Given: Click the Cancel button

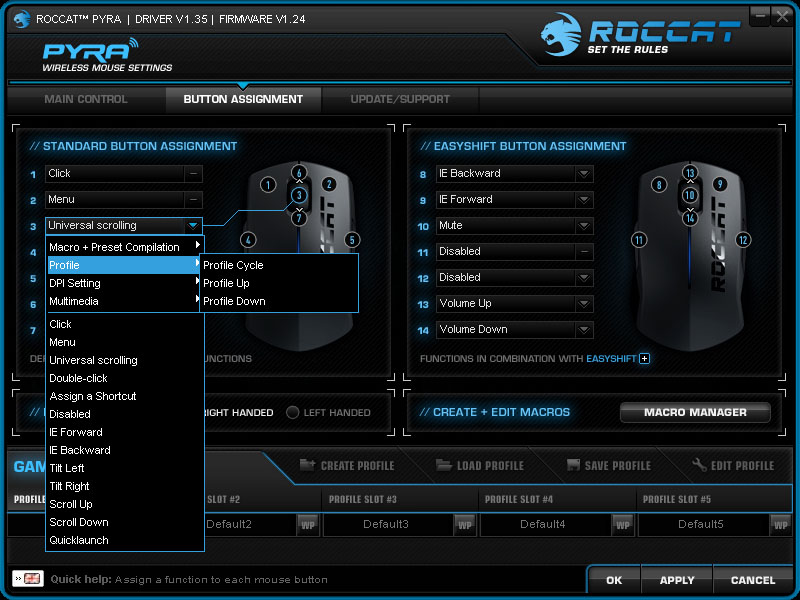Looking at the screenshot, I should (x=753, y=580).
